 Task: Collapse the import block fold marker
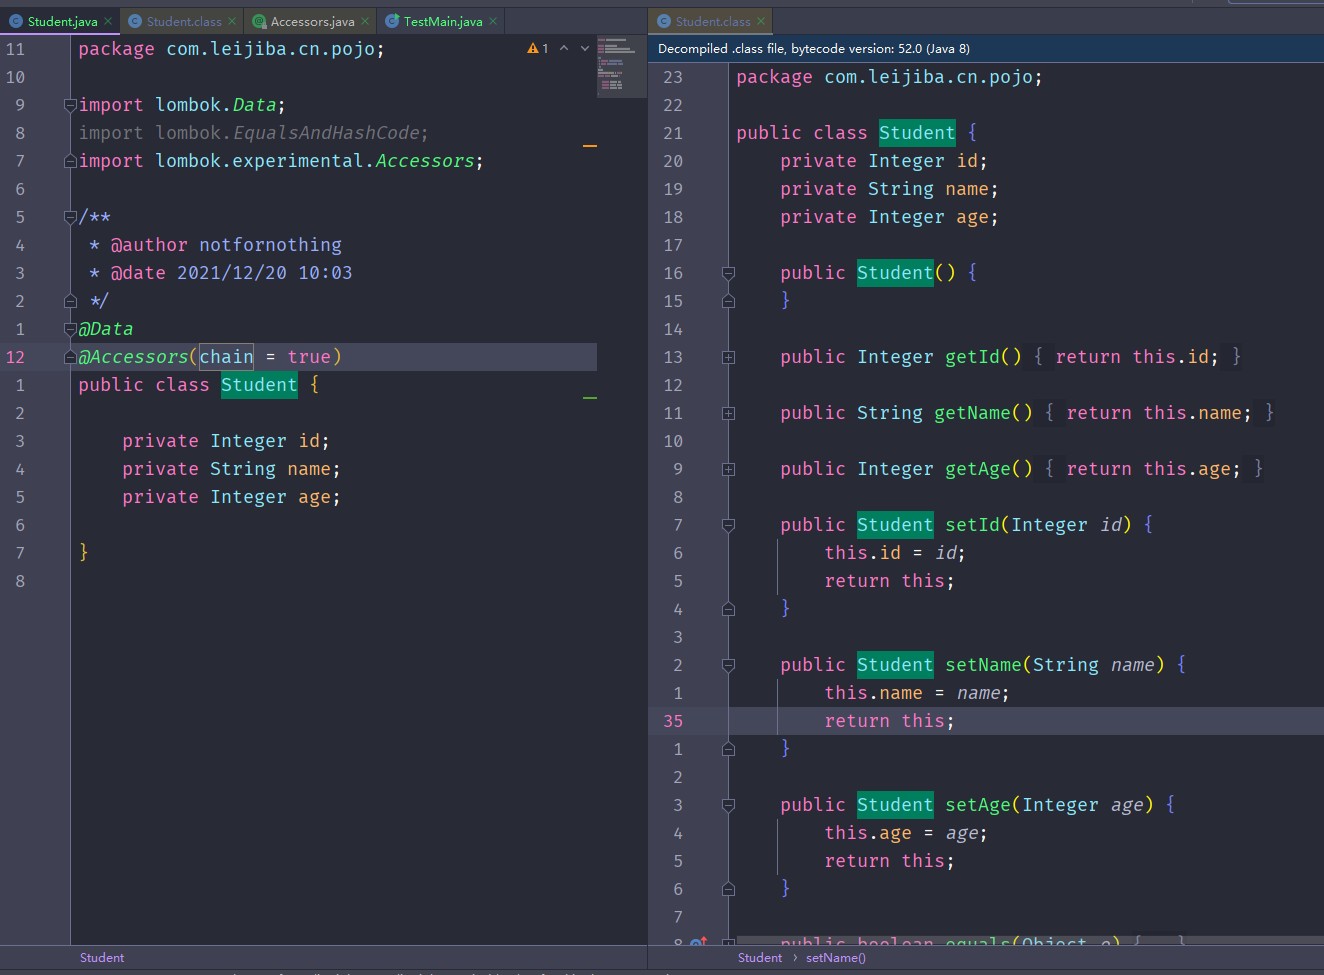coord(70,105)
